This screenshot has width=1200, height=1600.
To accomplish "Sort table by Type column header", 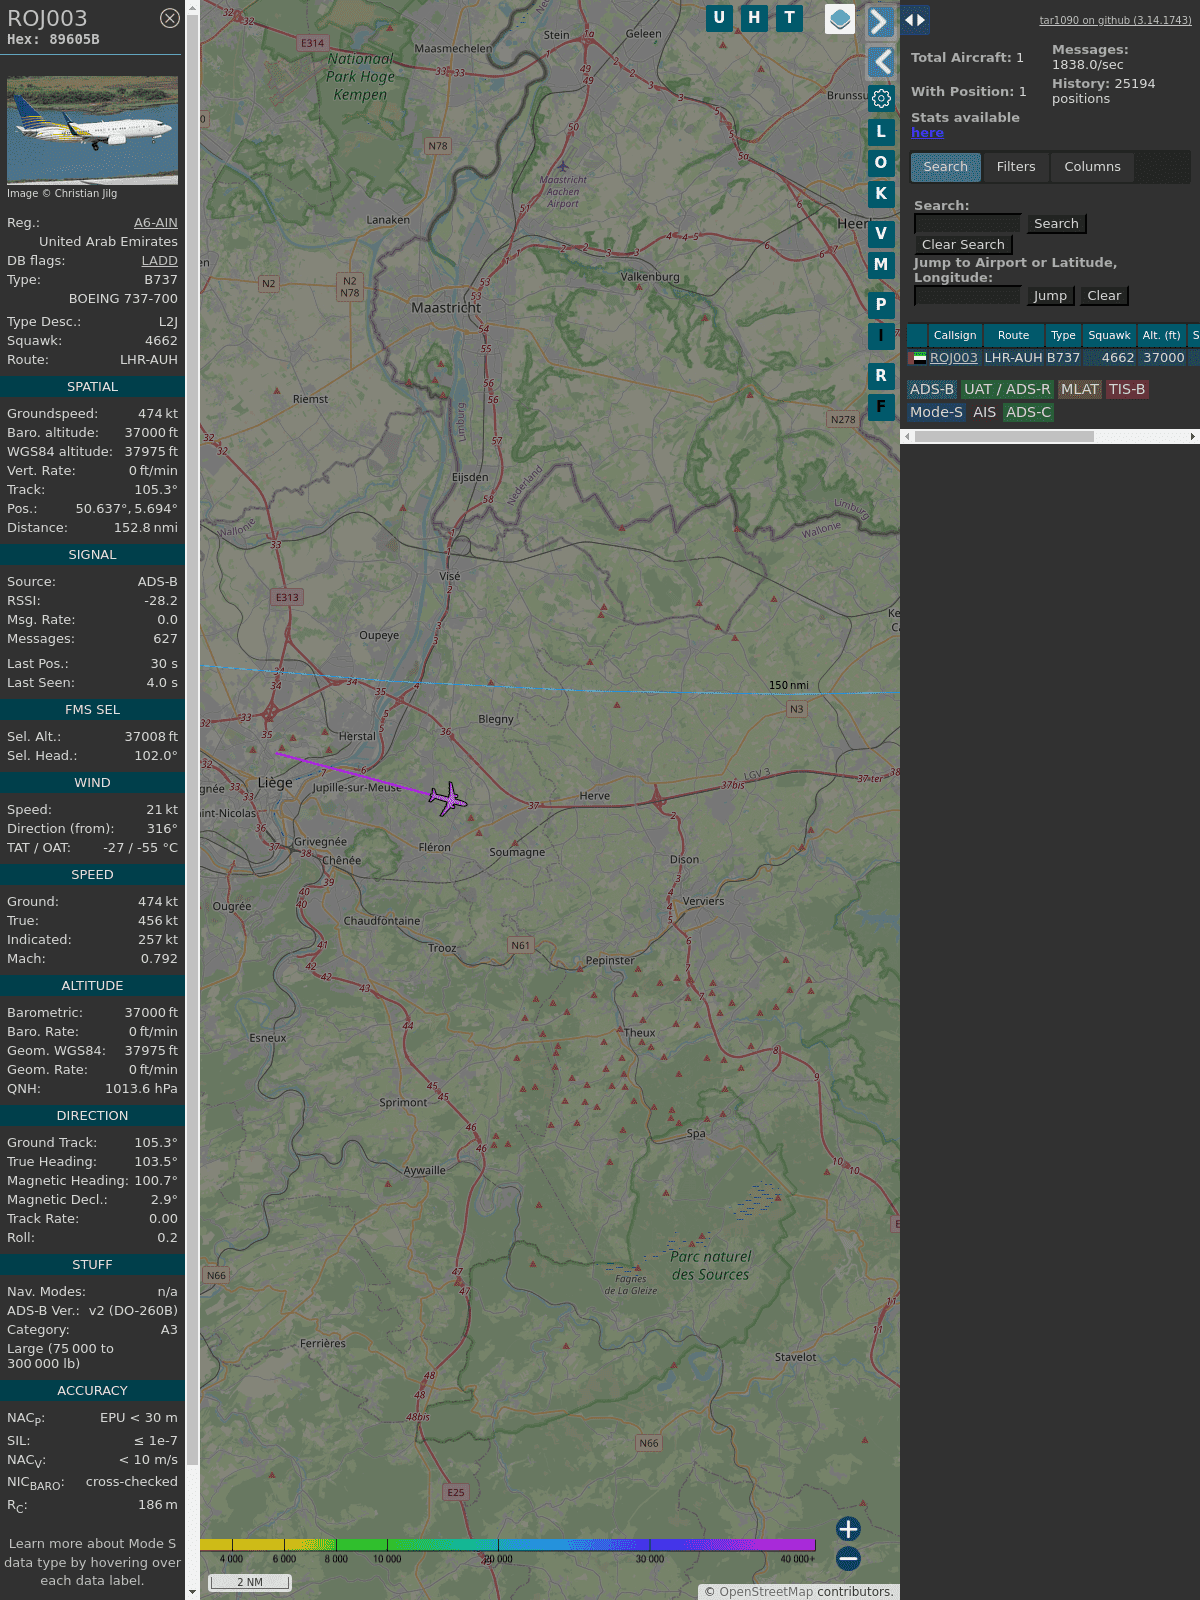I will coord(1063,336).
